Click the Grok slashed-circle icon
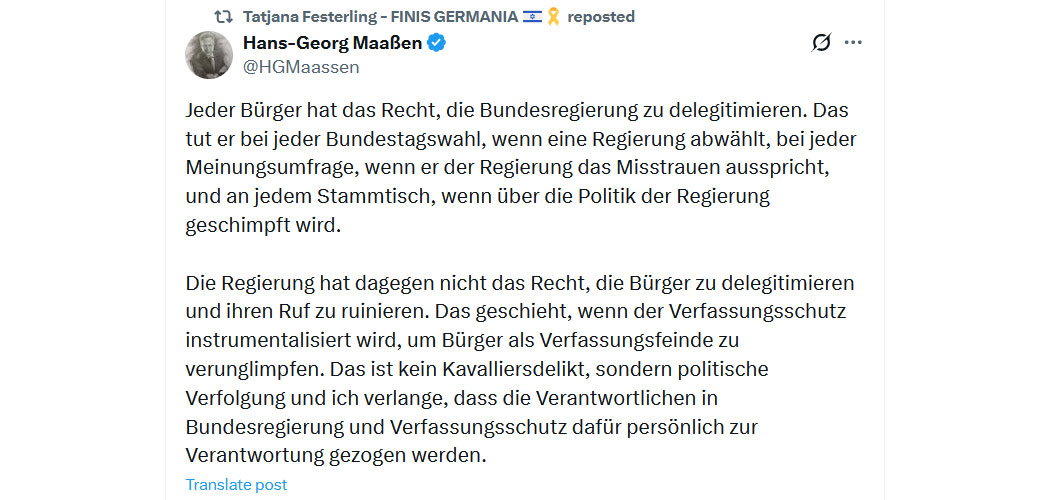This screenshot has height=500, width=1050. 821,43
